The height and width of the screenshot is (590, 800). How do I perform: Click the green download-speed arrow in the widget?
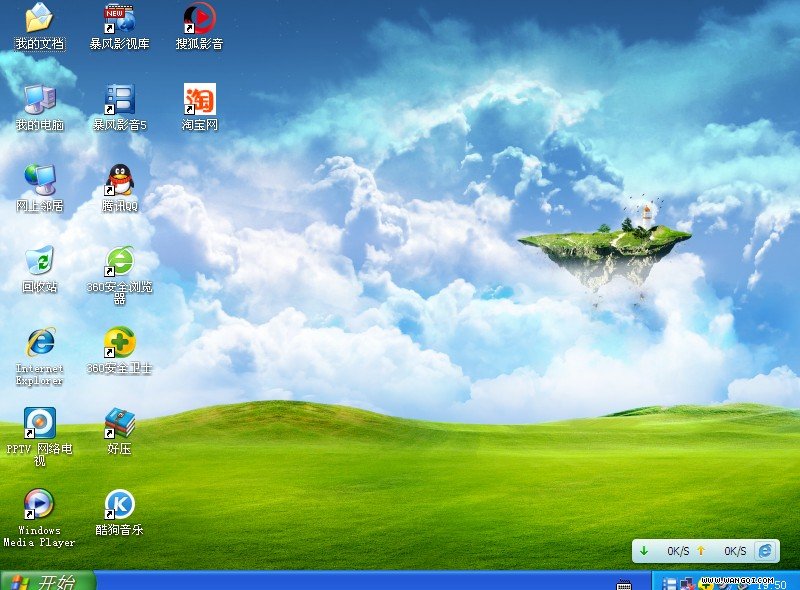(x=644, y=551)
